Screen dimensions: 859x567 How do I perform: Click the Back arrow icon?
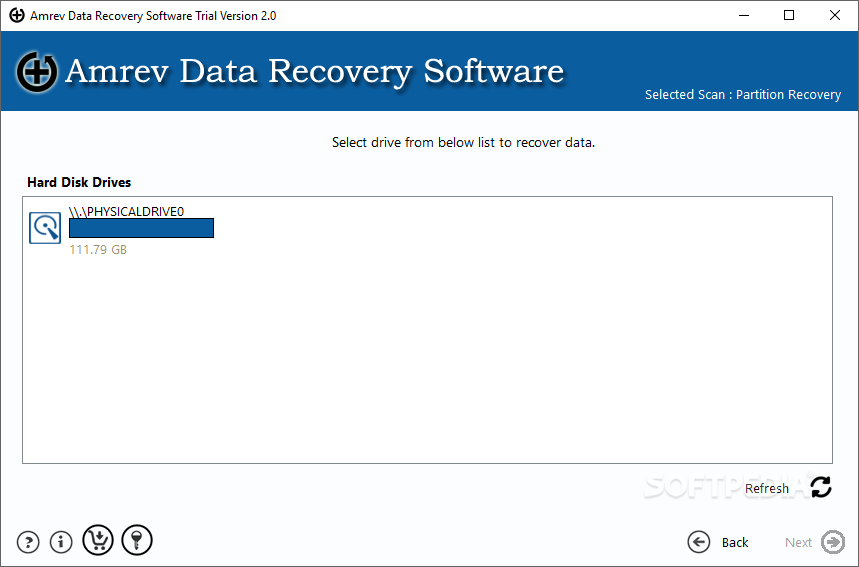point(698,542)
